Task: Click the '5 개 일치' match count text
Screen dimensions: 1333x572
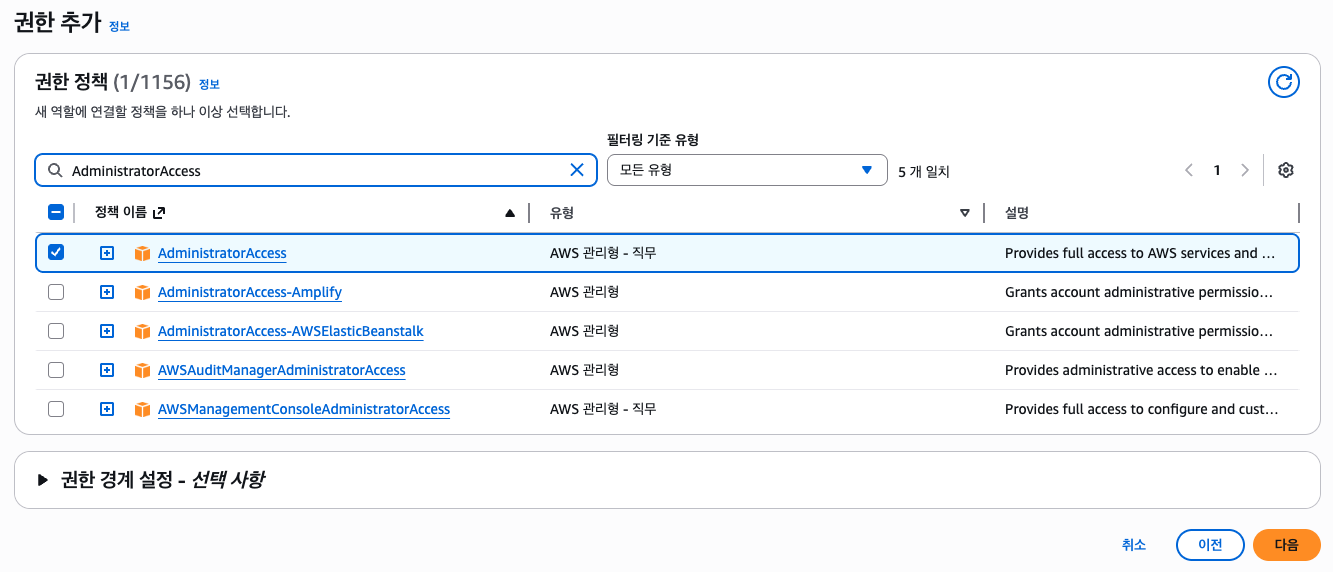Action: [924, 171]
